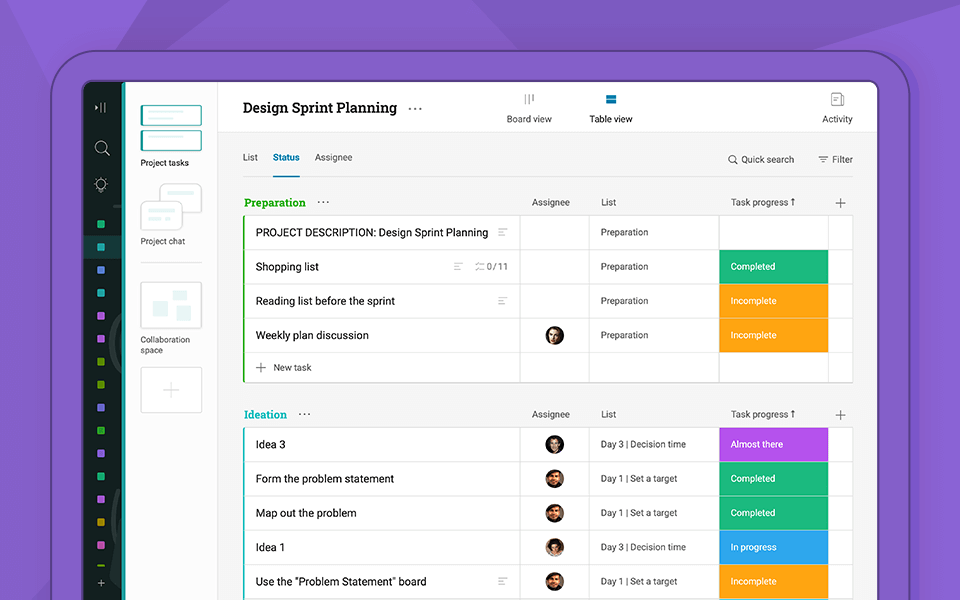Change Incomplete status of Reading list

[773, 301]
